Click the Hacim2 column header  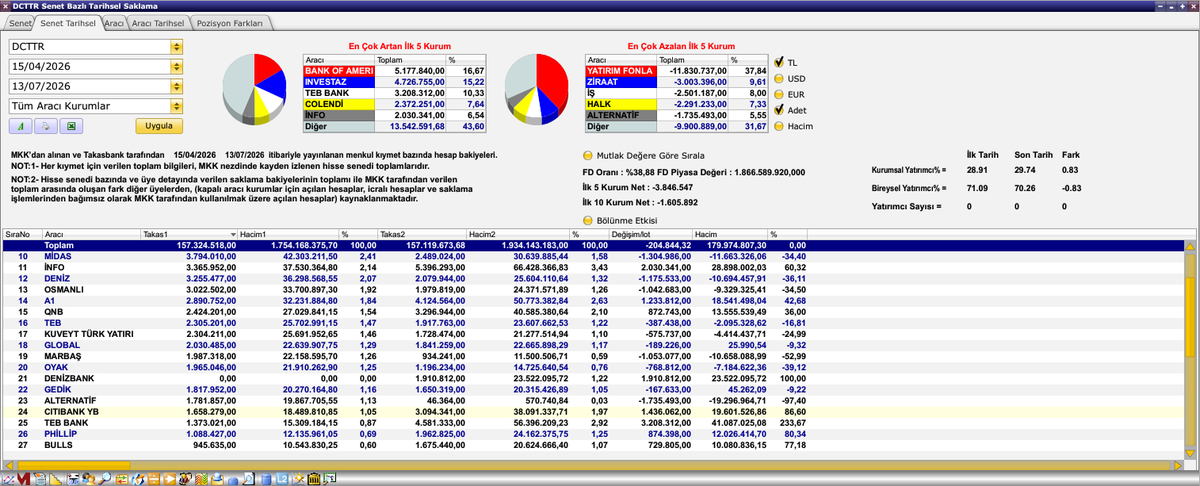517,233
